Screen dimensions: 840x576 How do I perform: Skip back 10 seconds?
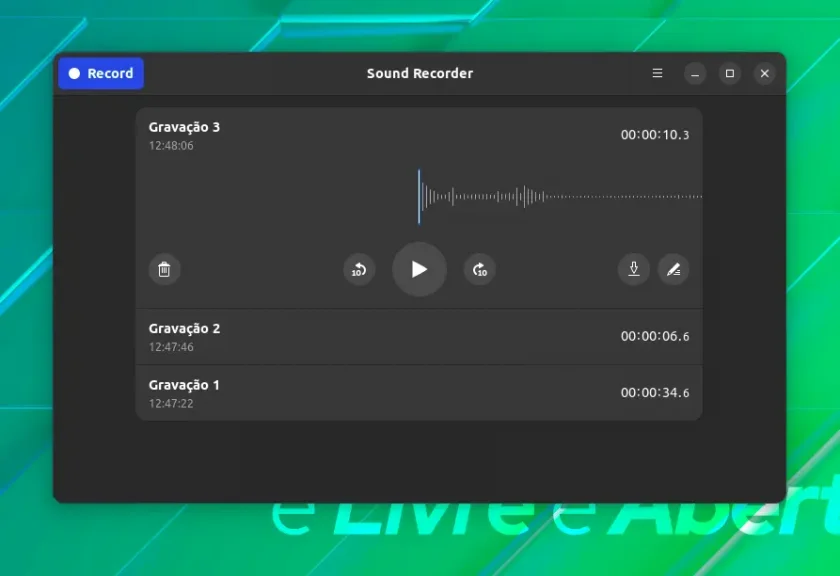tap(359, 270)
